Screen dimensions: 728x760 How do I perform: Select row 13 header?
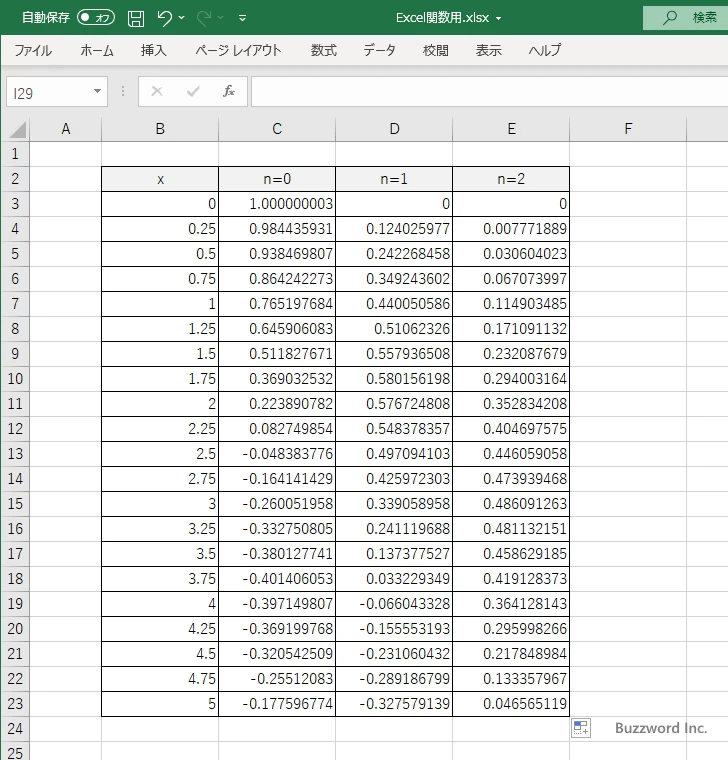click(15, 454)
